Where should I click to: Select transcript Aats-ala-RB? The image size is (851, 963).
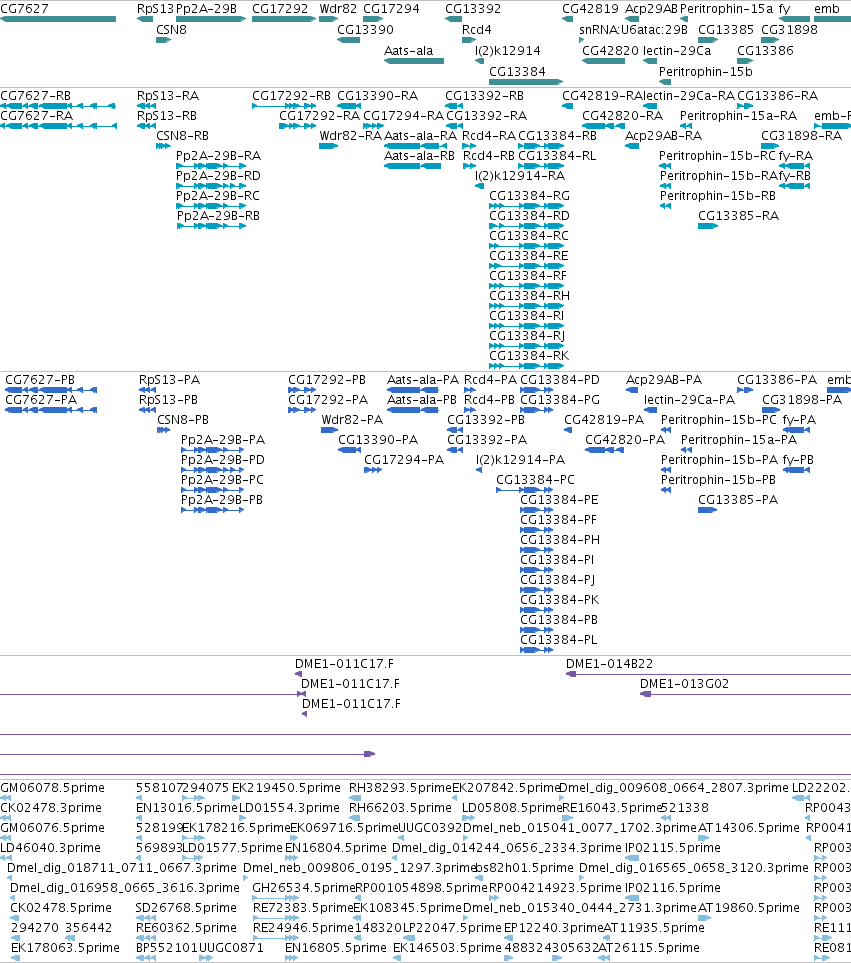tap(419, 156)
